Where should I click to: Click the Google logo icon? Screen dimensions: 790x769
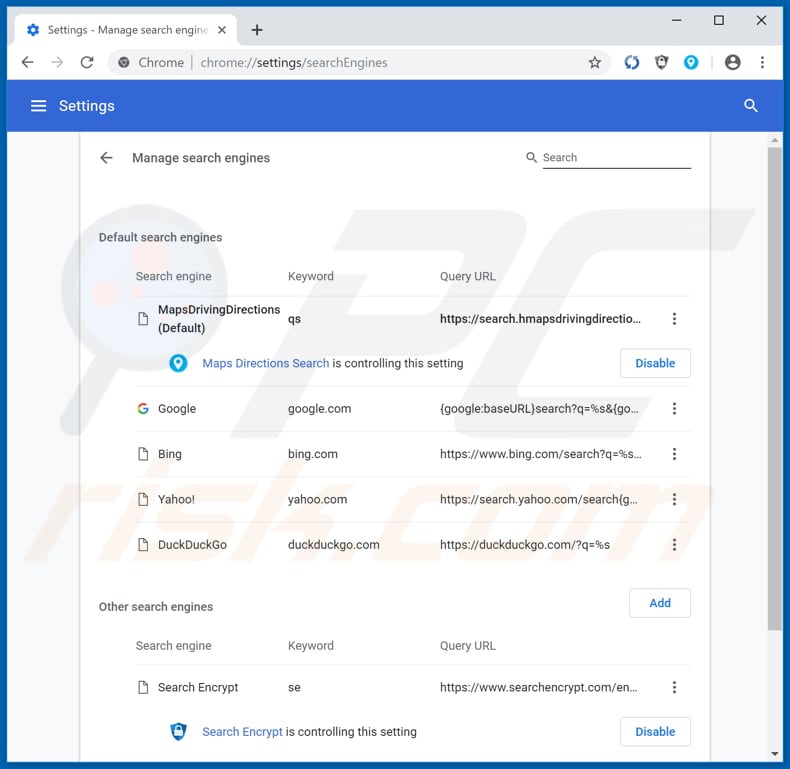click(143, 409)
